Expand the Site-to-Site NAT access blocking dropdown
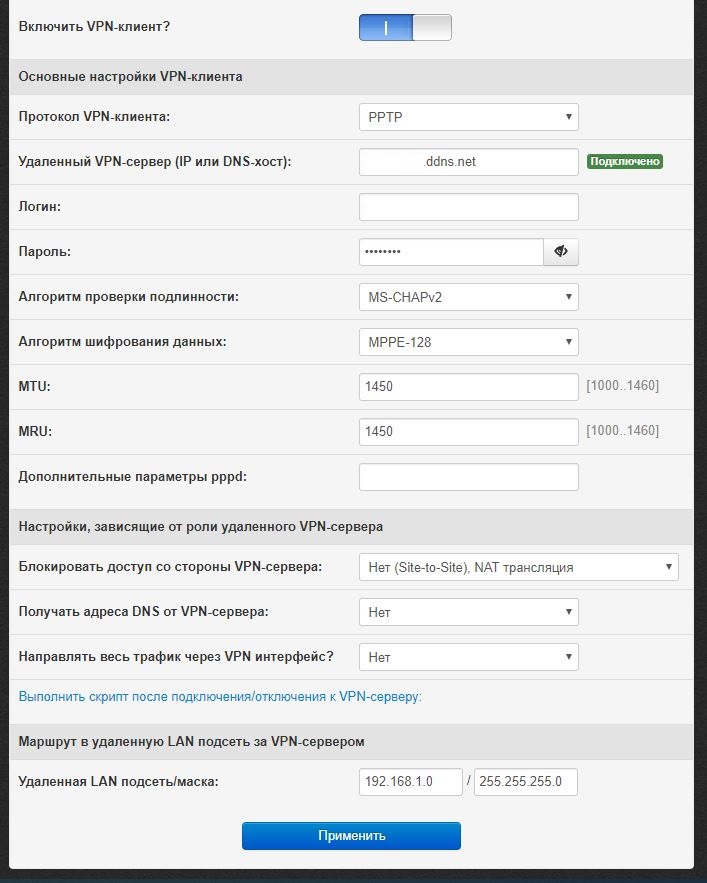Image resolution: width=707 pixels, height=883 pixels. pyautogui.click(x=518, y=567)
